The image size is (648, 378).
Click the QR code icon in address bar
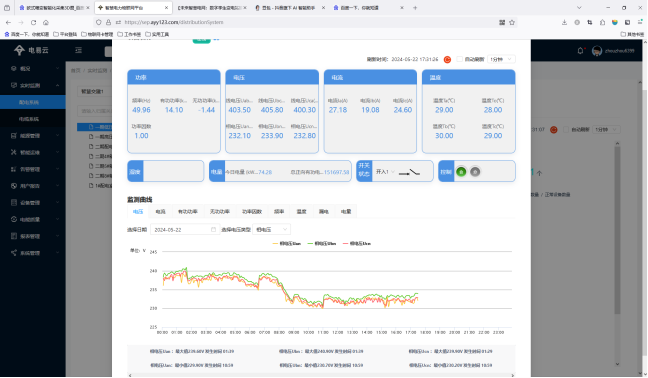[x=502, y=22]
